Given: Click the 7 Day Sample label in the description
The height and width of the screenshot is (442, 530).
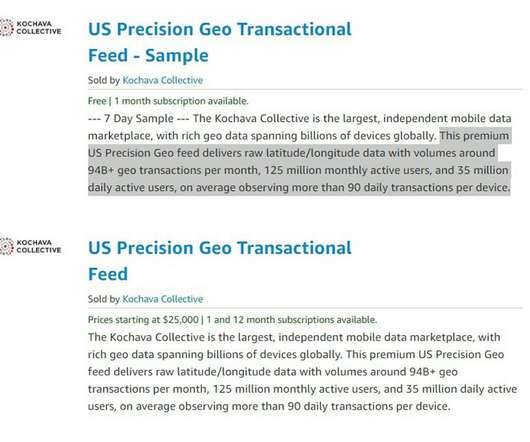Looking at the screenshot, I should 139,119.
